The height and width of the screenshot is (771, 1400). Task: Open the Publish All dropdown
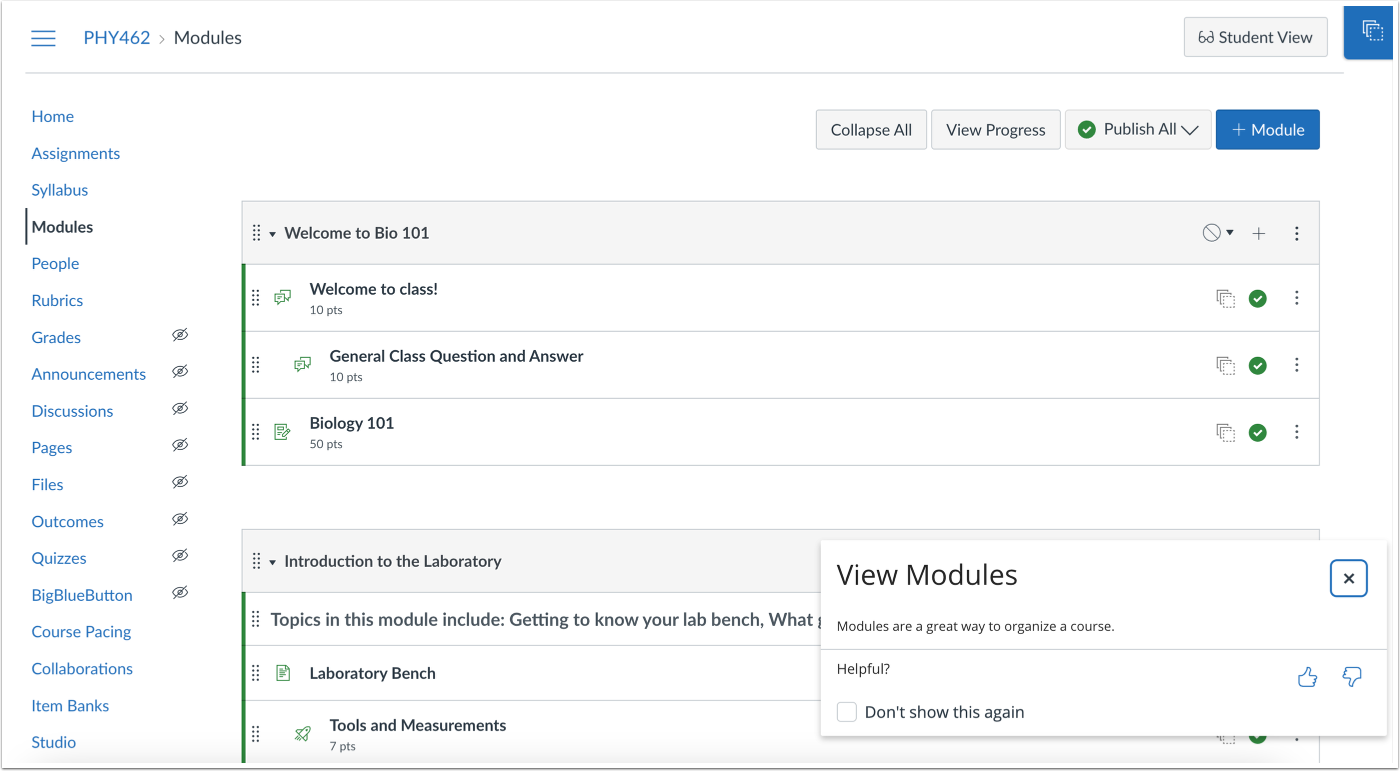pos(1138,130)
